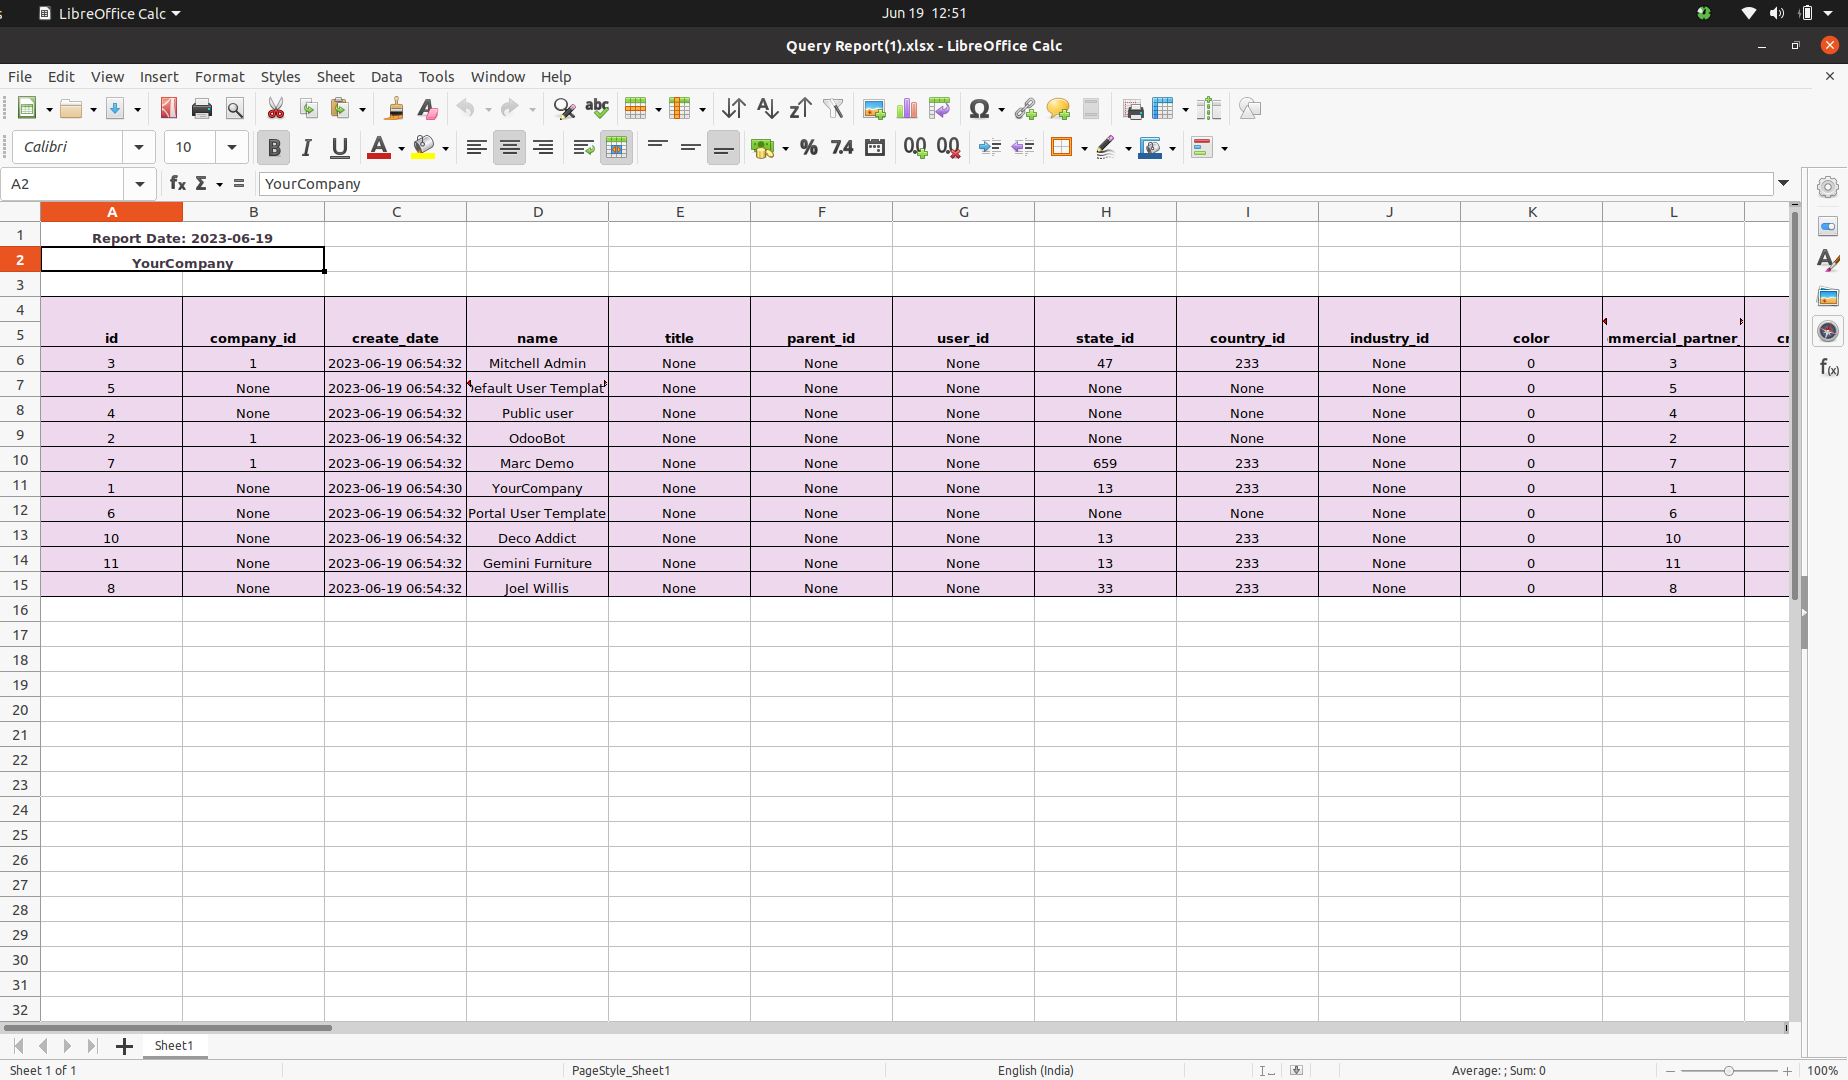
Task: Expand the Name Box dropdown arrow
Action: click(140, 184)
